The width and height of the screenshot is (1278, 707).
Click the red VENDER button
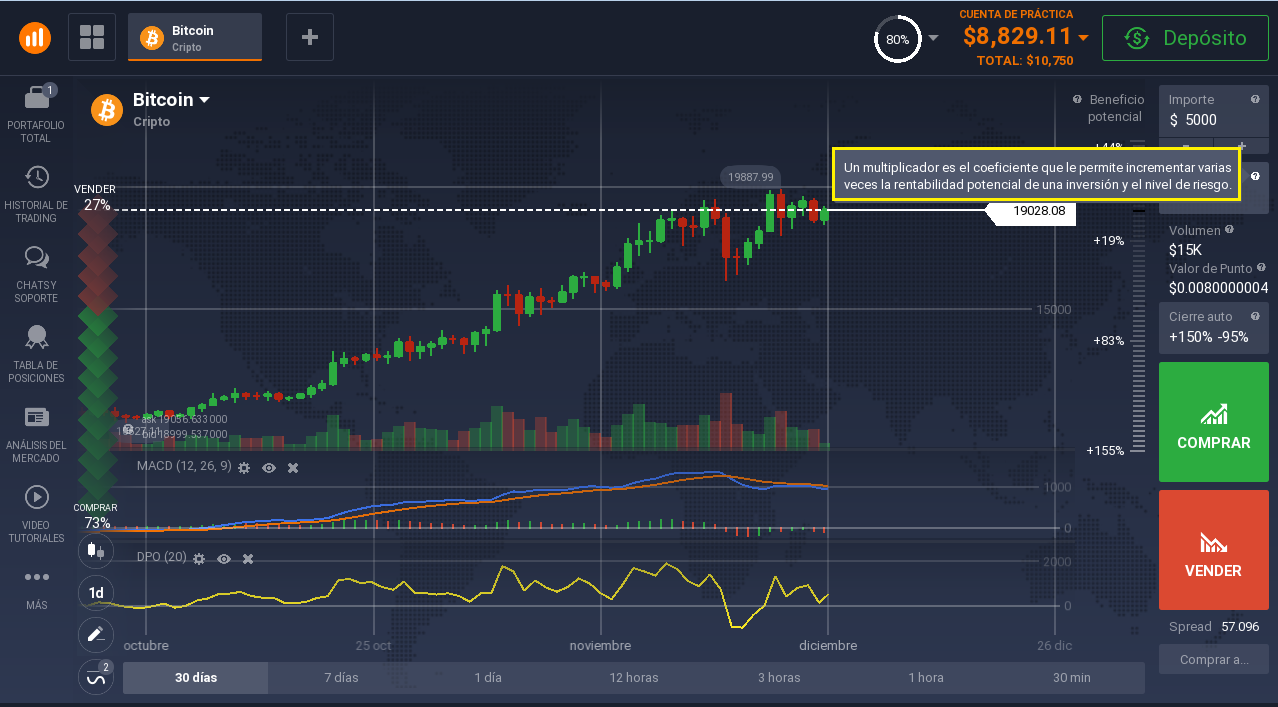pos(1213,550)
